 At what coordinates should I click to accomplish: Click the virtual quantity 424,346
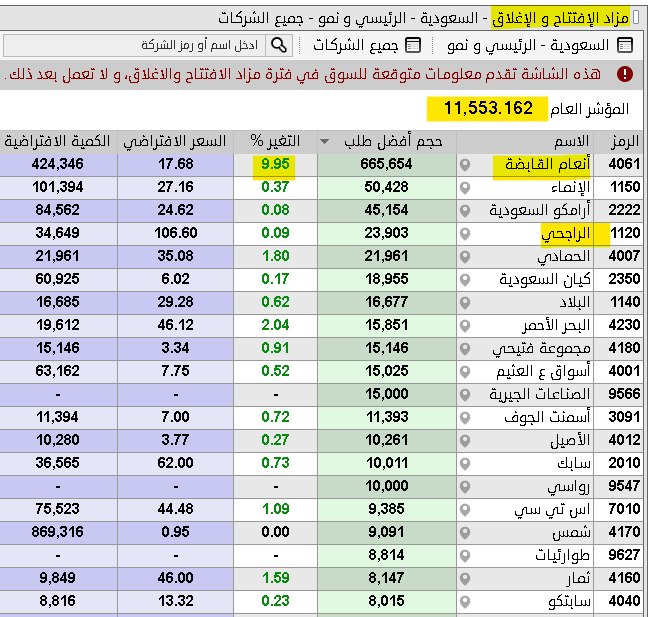[57, 164]
